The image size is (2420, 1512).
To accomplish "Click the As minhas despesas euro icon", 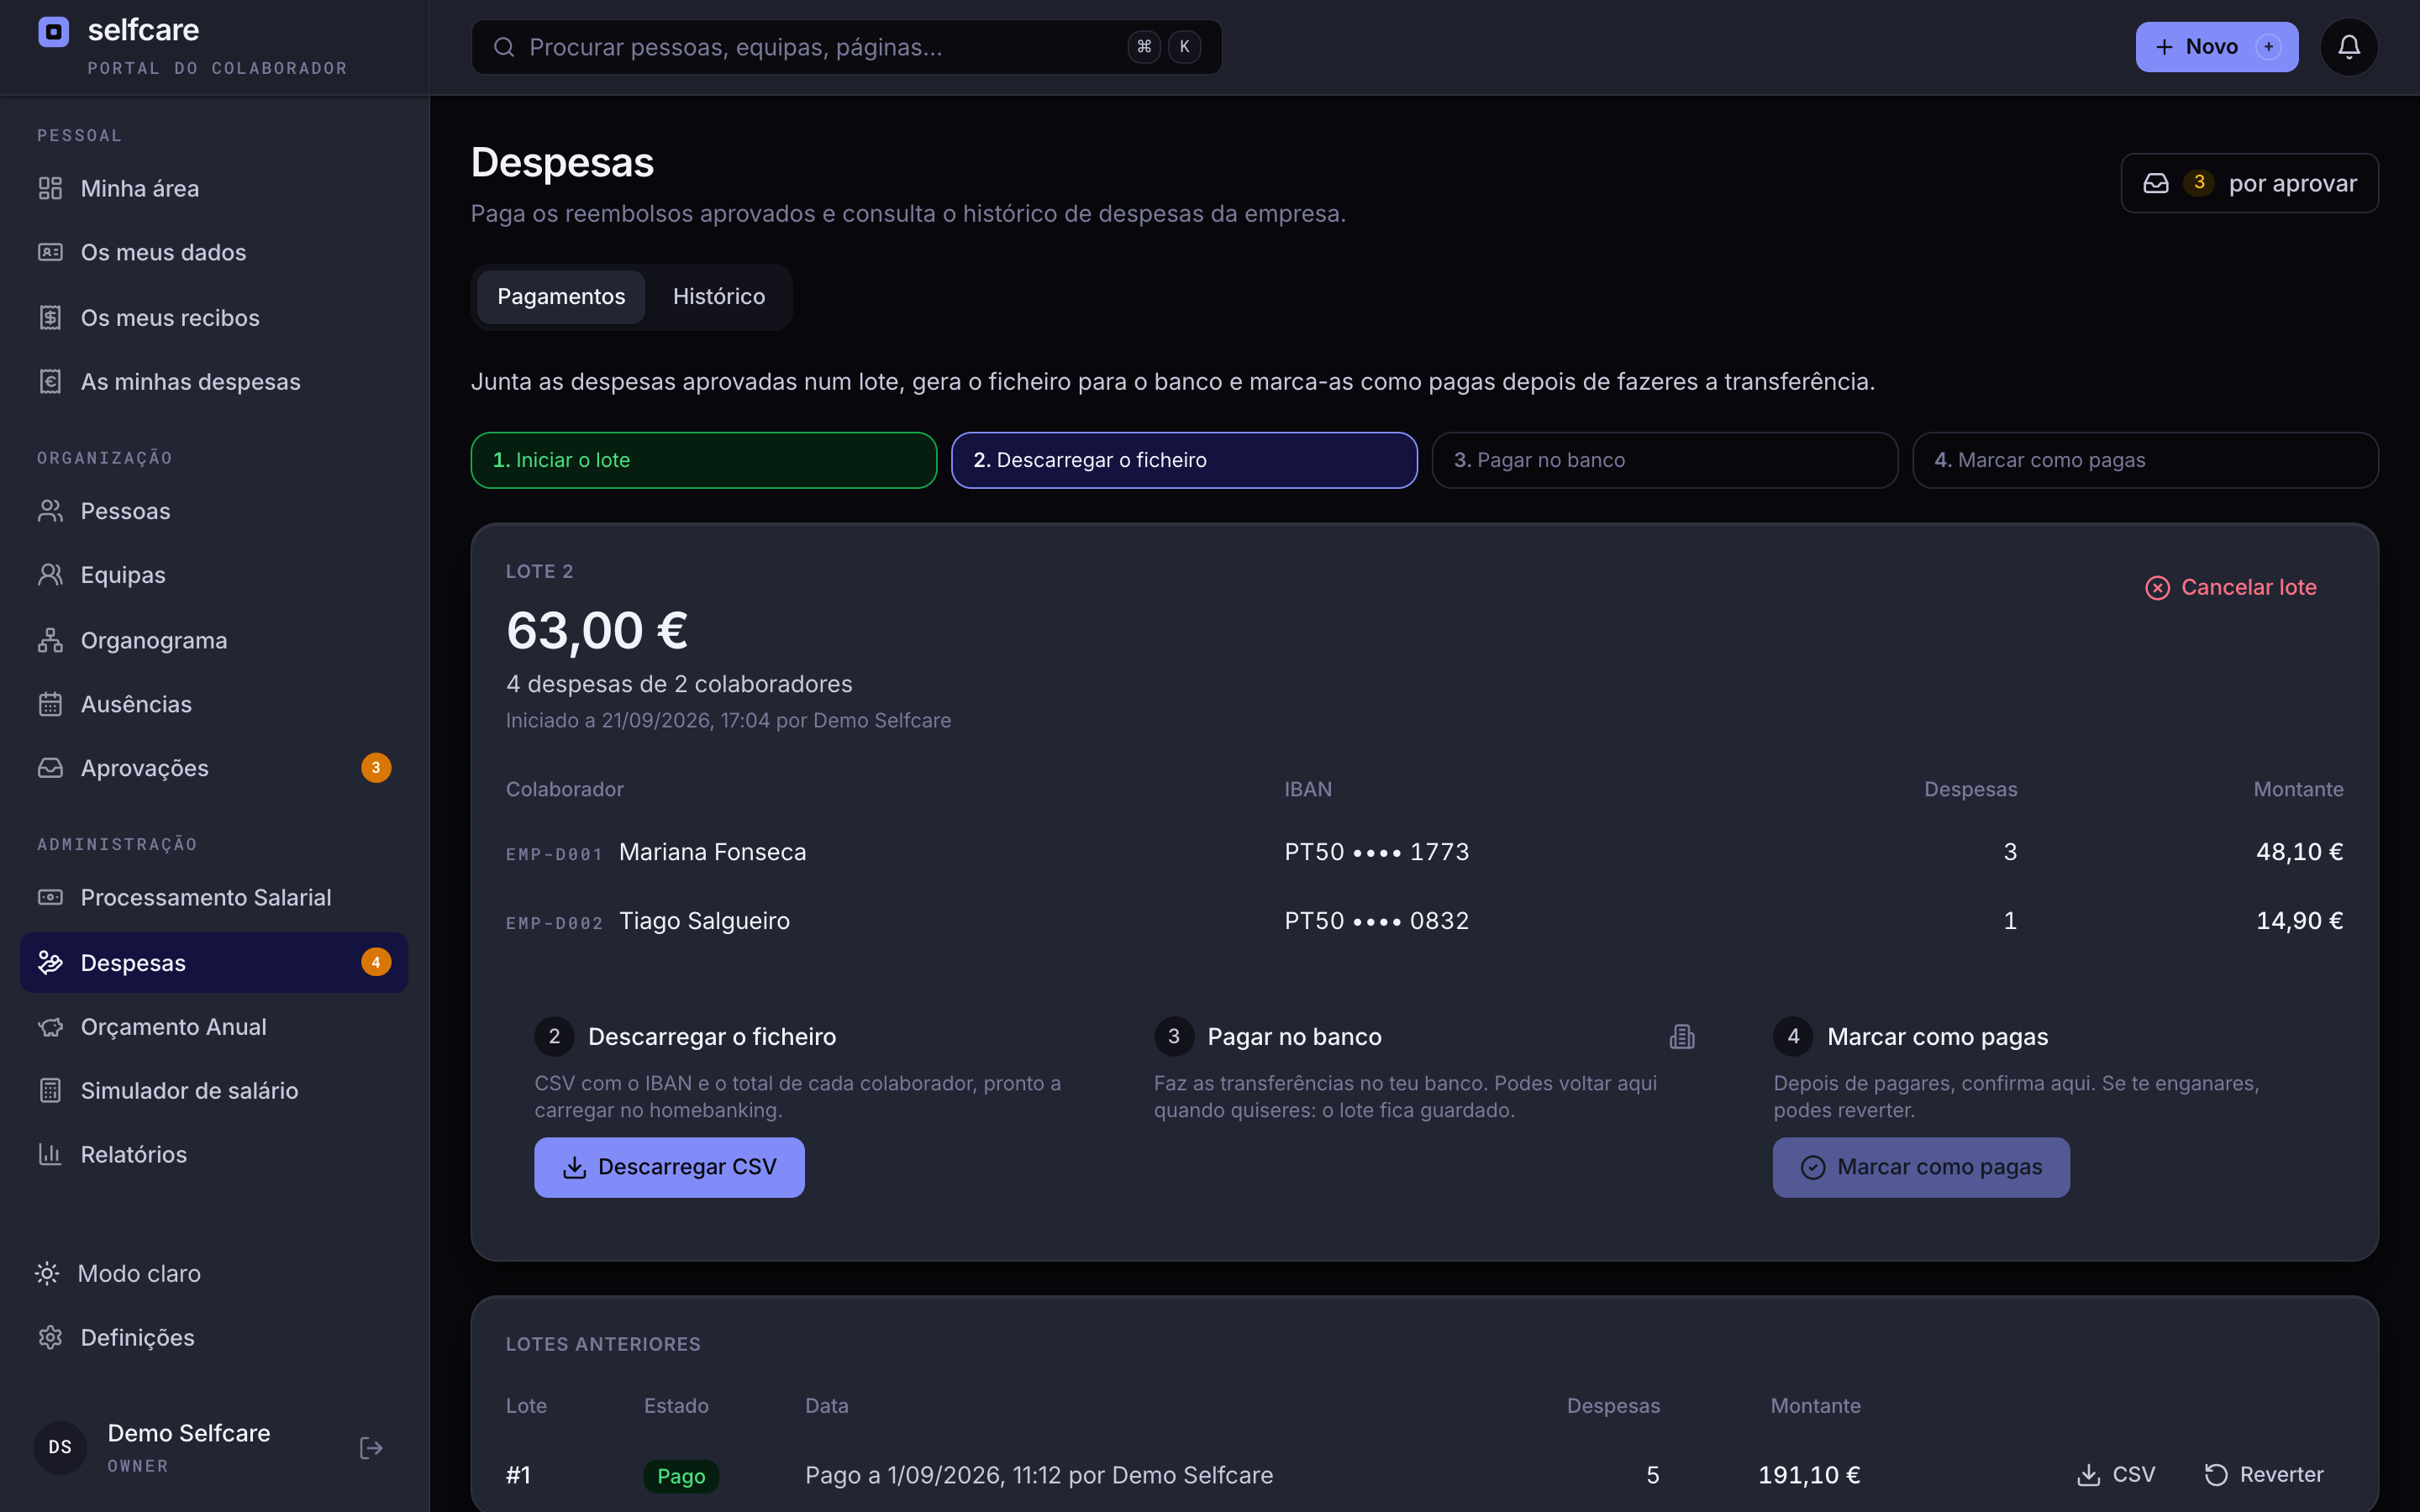I will point(50,382).
